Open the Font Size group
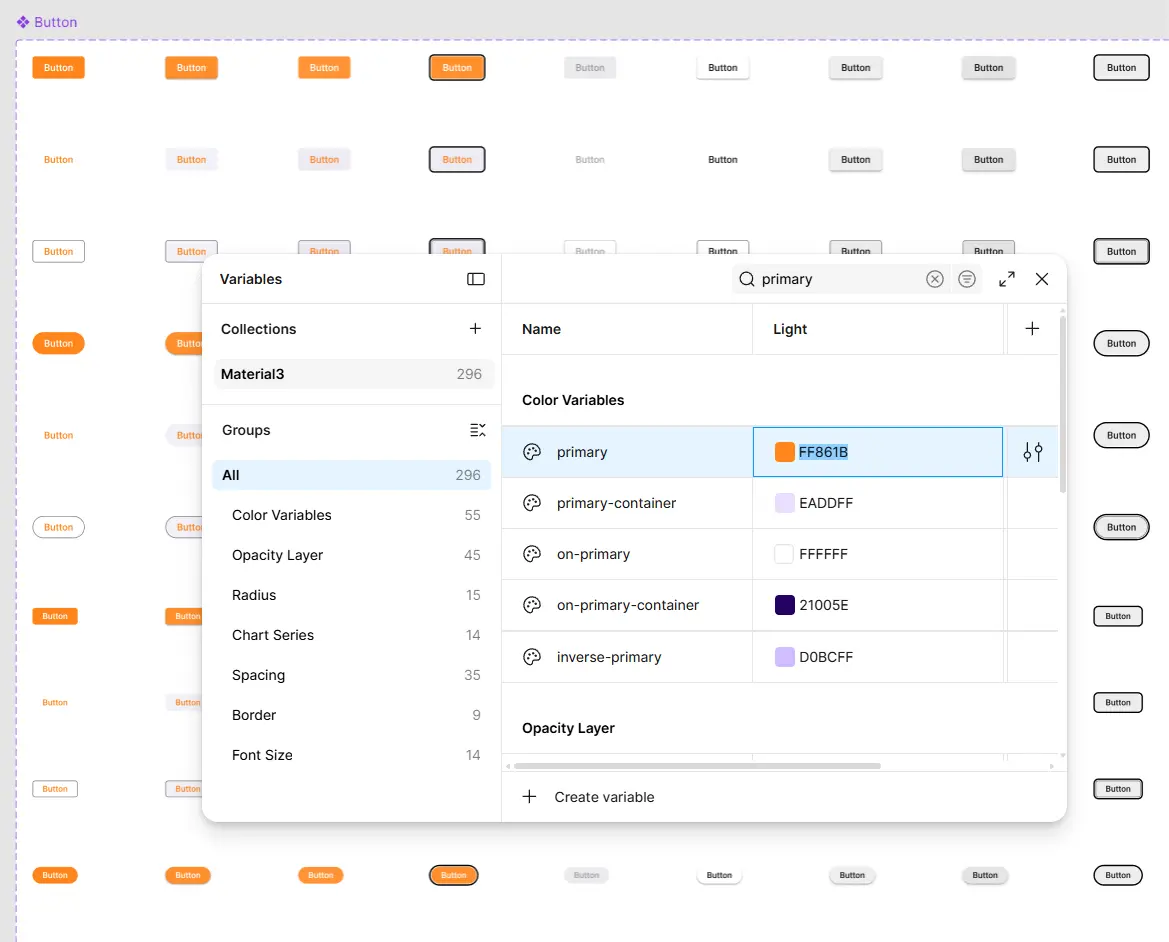 351,755
